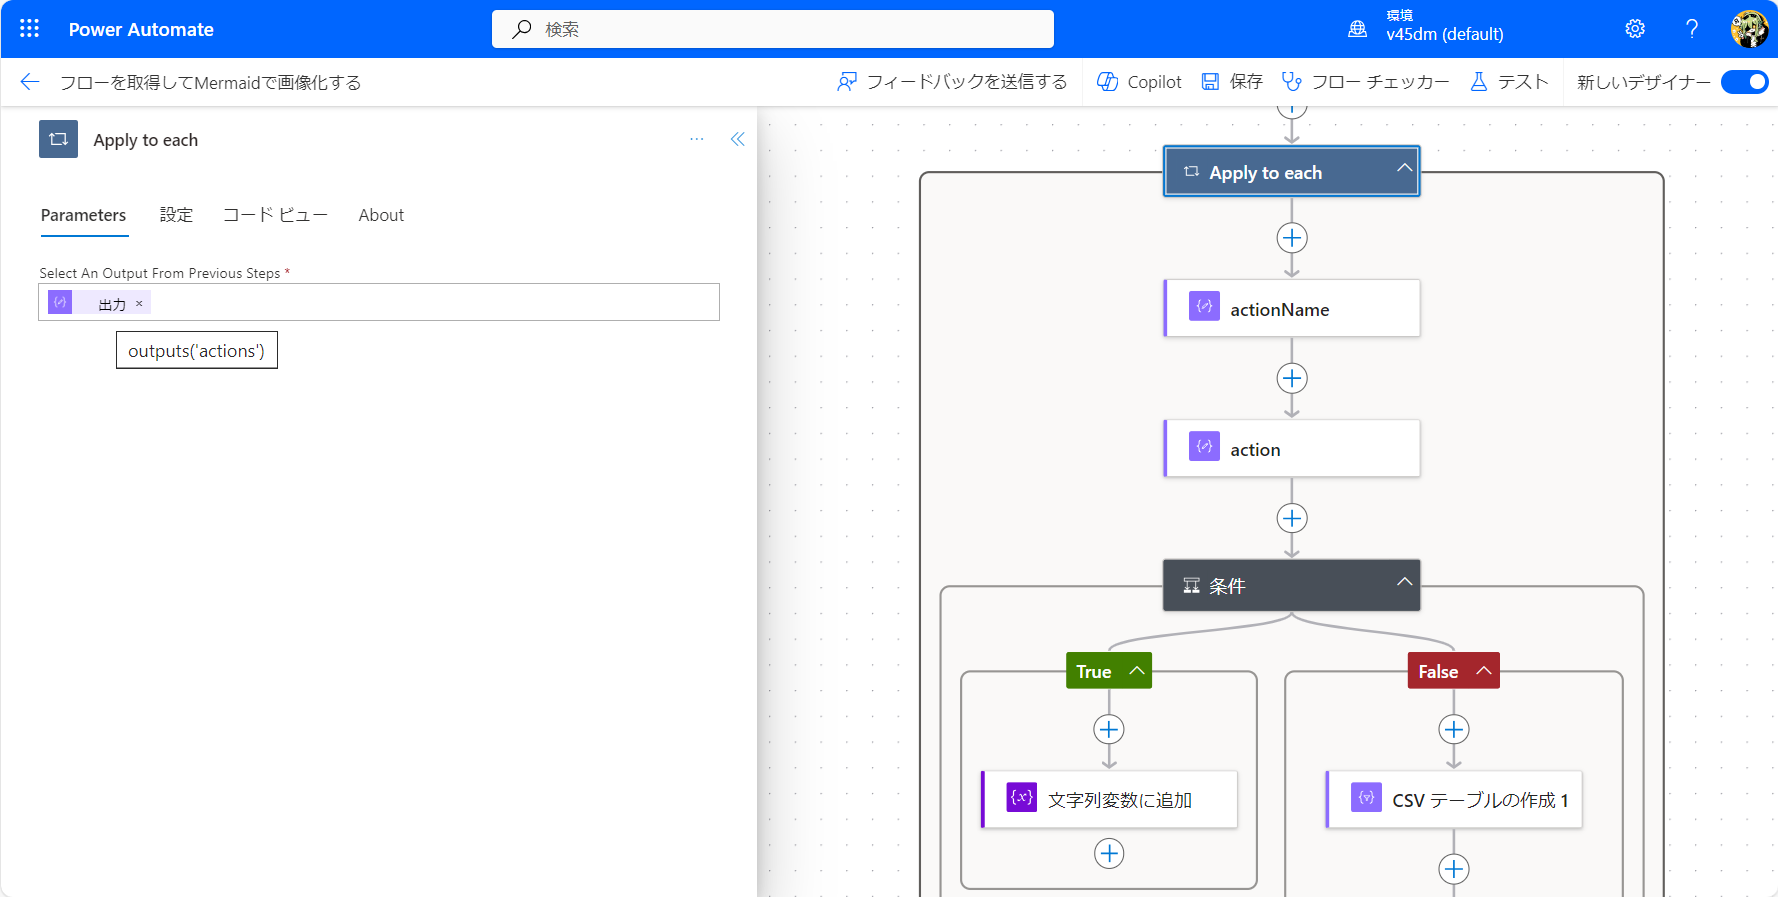This screenshot has width=1778, height=897.
Task: Select the 条件 condition node
Action: tap(1291, 585)
